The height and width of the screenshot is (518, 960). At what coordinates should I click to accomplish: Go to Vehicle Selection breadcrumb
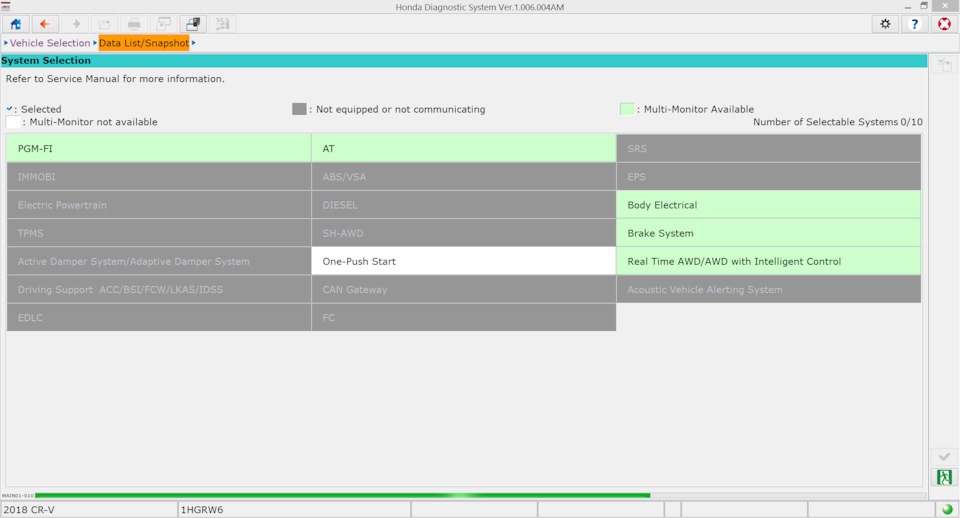pyautogui.click(x=50, y=43)
